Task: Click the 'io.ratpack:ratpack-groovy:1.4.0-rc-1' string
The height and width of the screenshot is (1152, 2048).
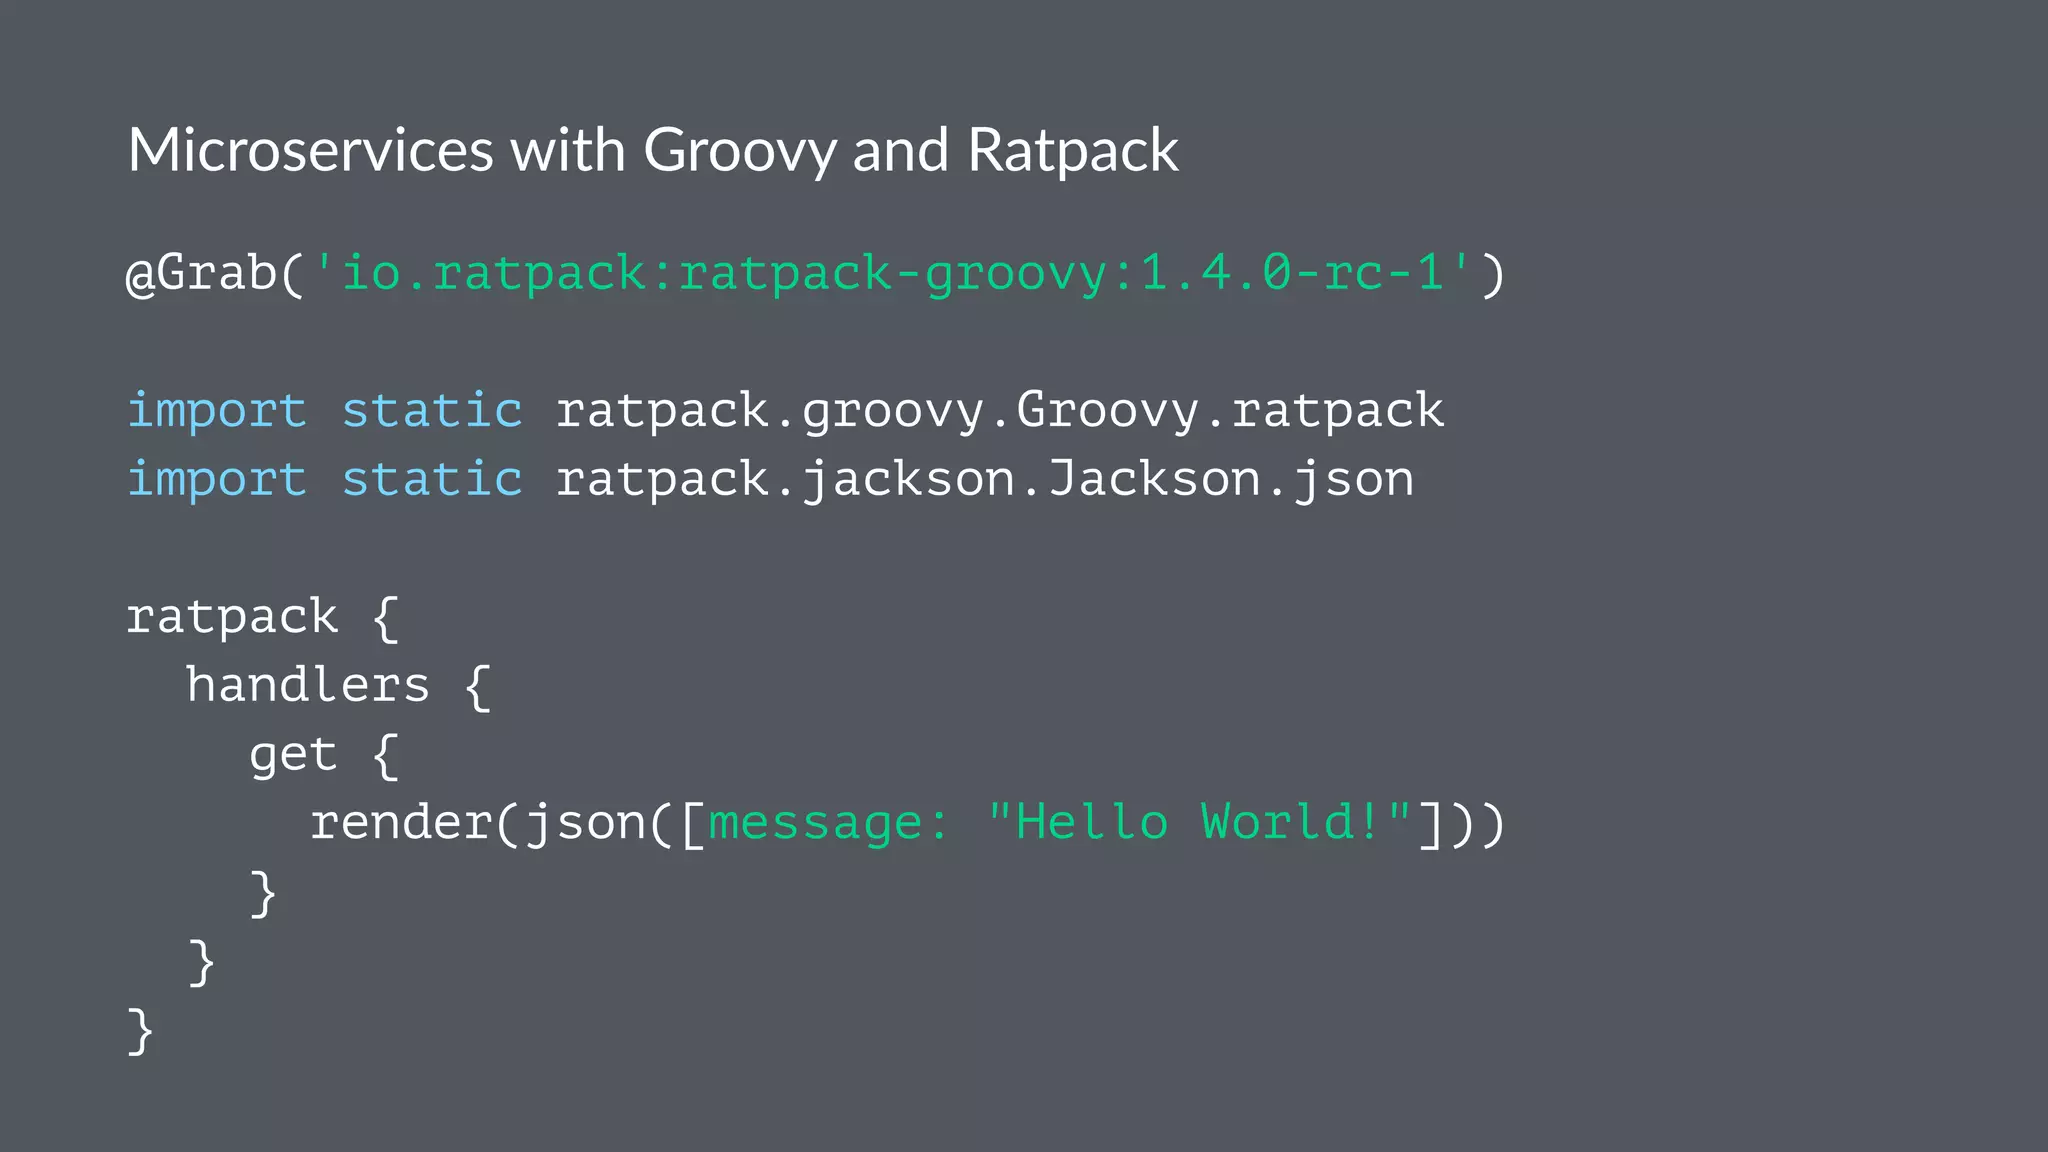Action: click(x=893, y=273)
